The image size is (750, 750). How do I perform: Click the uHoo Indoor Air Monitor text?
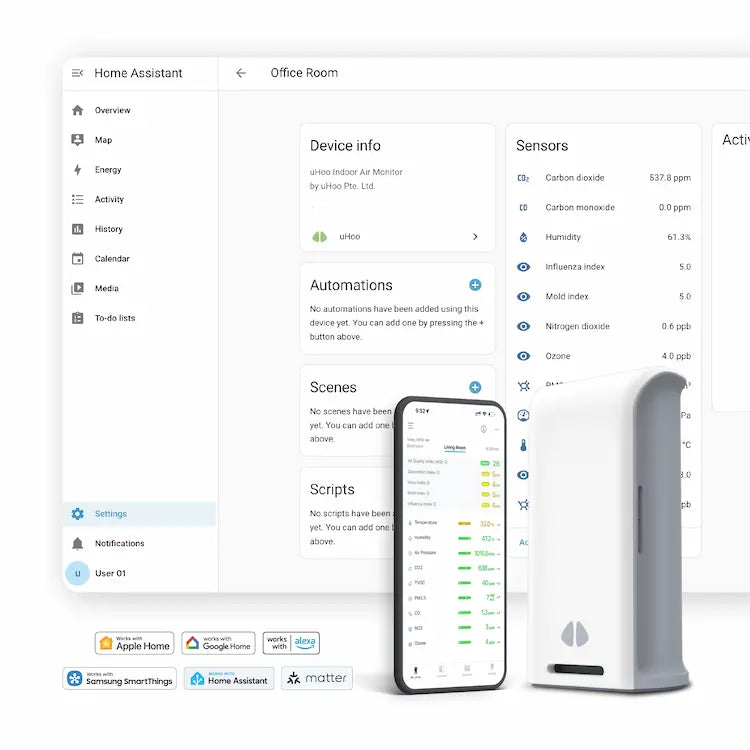click(356, 172)
